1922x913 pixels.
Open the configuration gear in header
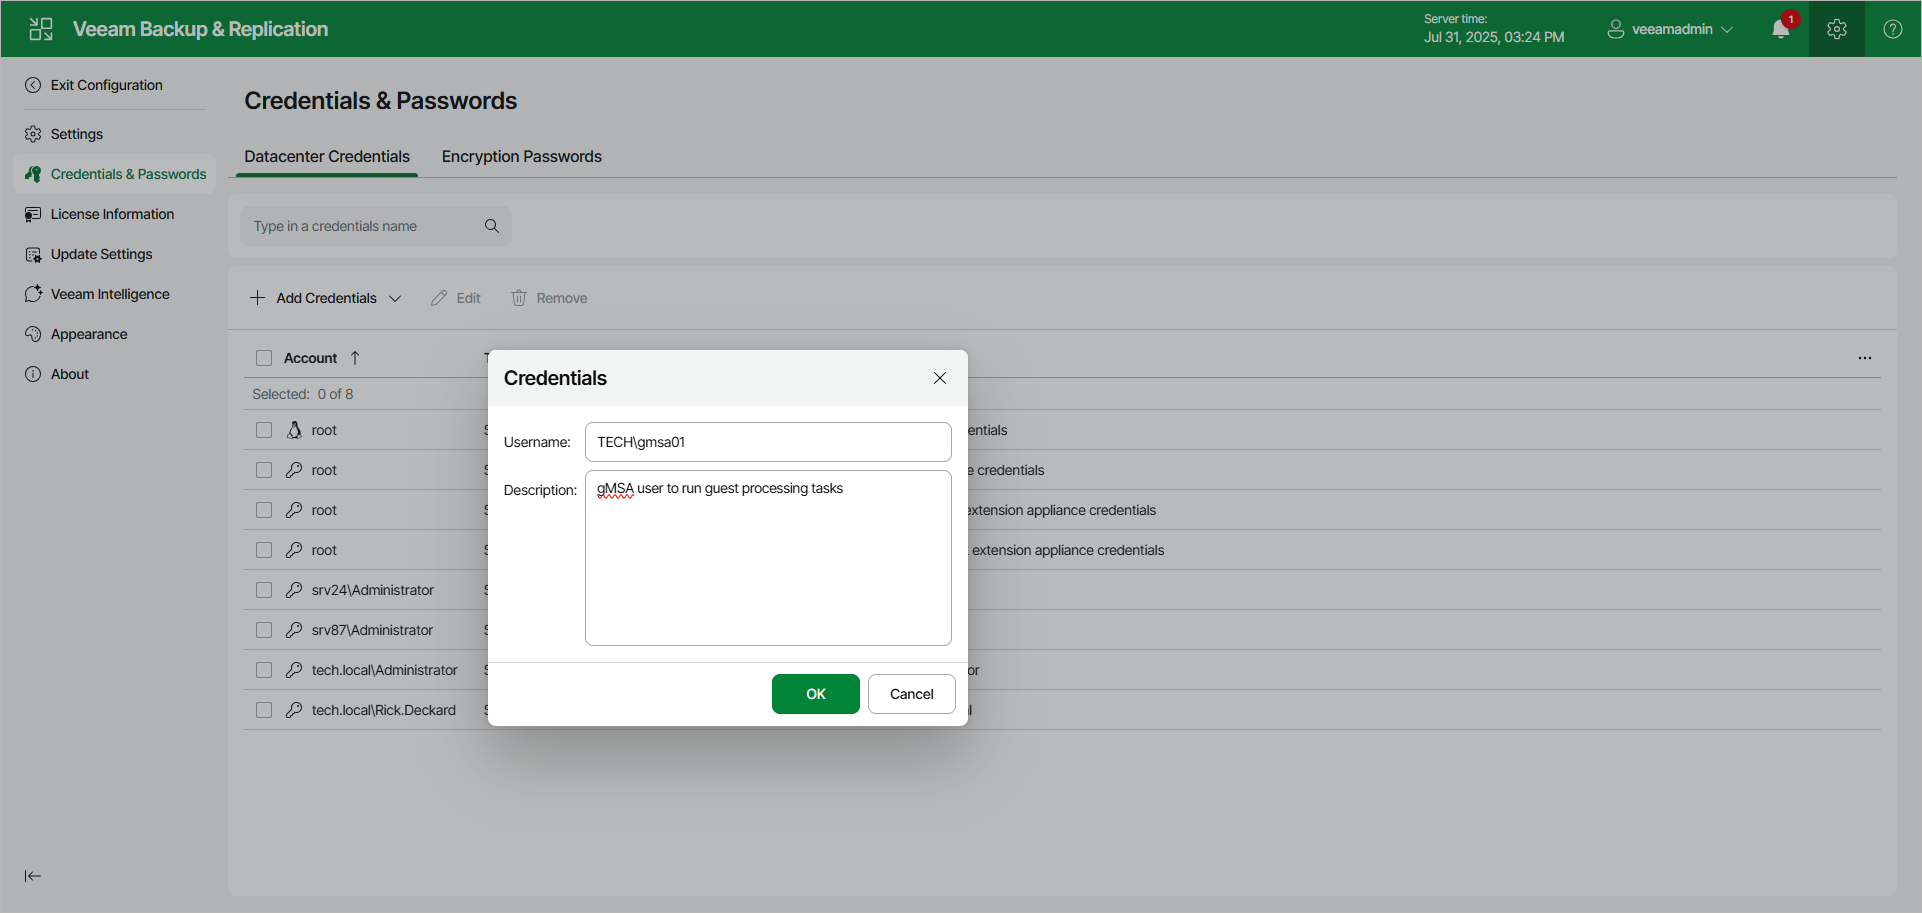(1837, 29)
